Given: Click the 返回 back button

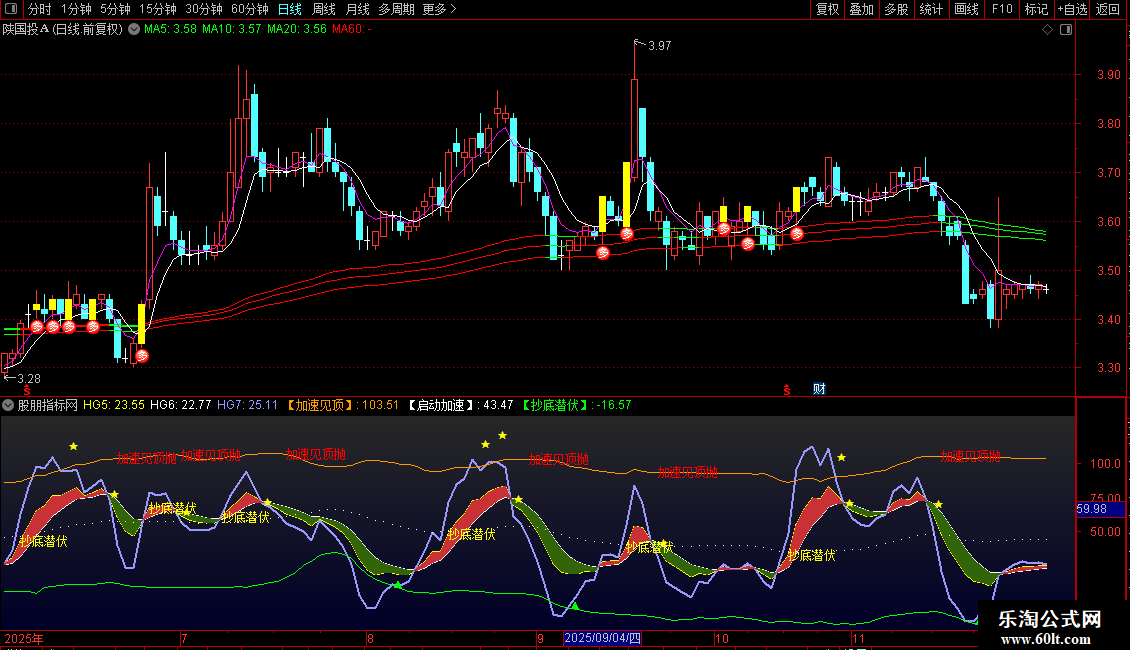Looking at the screenshot, I should (1108, 9).
